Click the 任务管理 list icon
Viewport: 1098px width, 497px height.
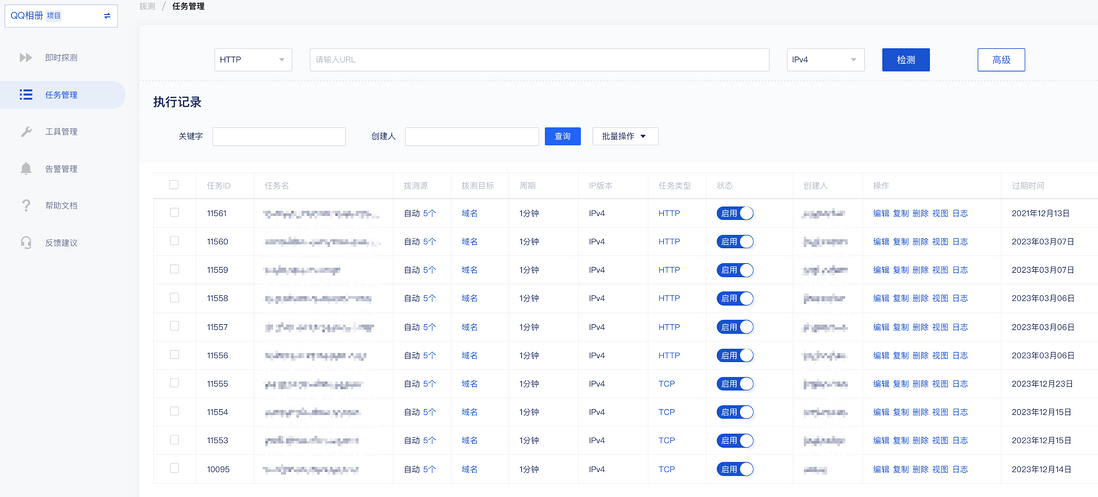point(26,94)
